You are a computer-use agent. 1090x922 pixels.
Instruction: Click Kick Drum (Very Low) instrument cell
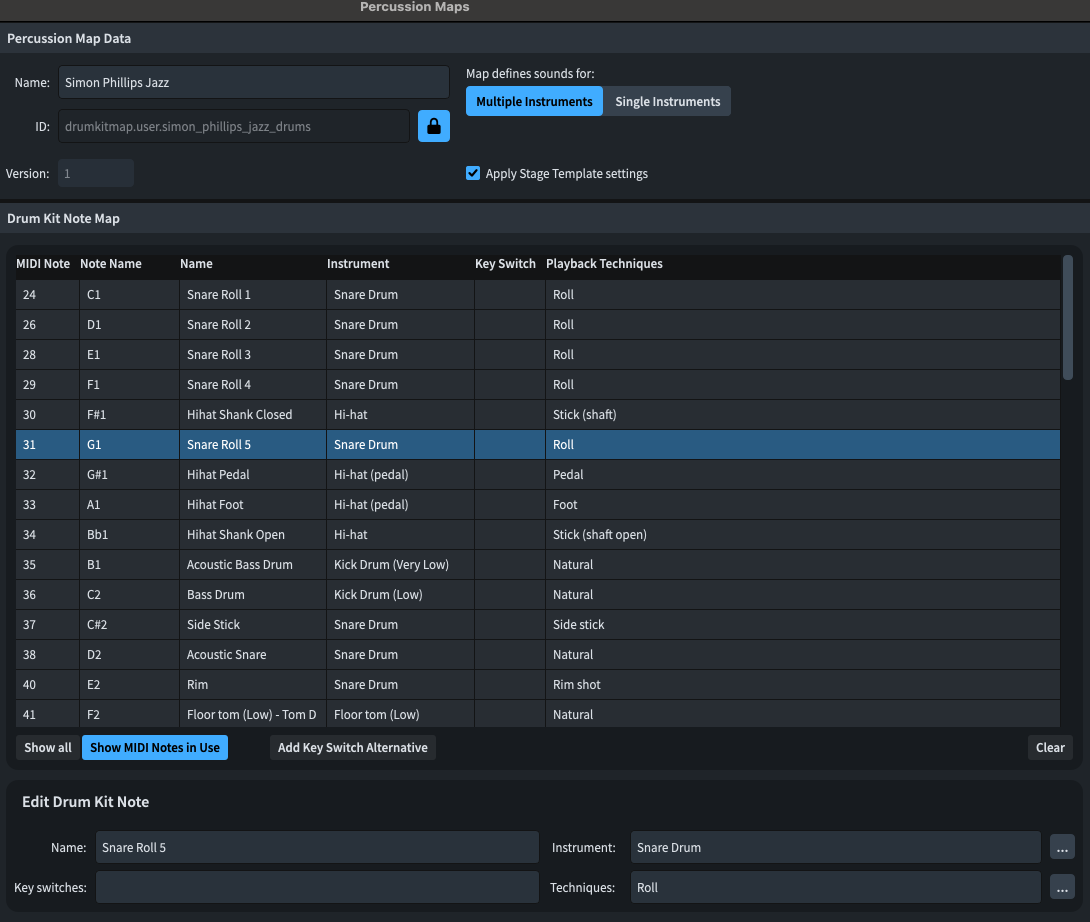400,564
